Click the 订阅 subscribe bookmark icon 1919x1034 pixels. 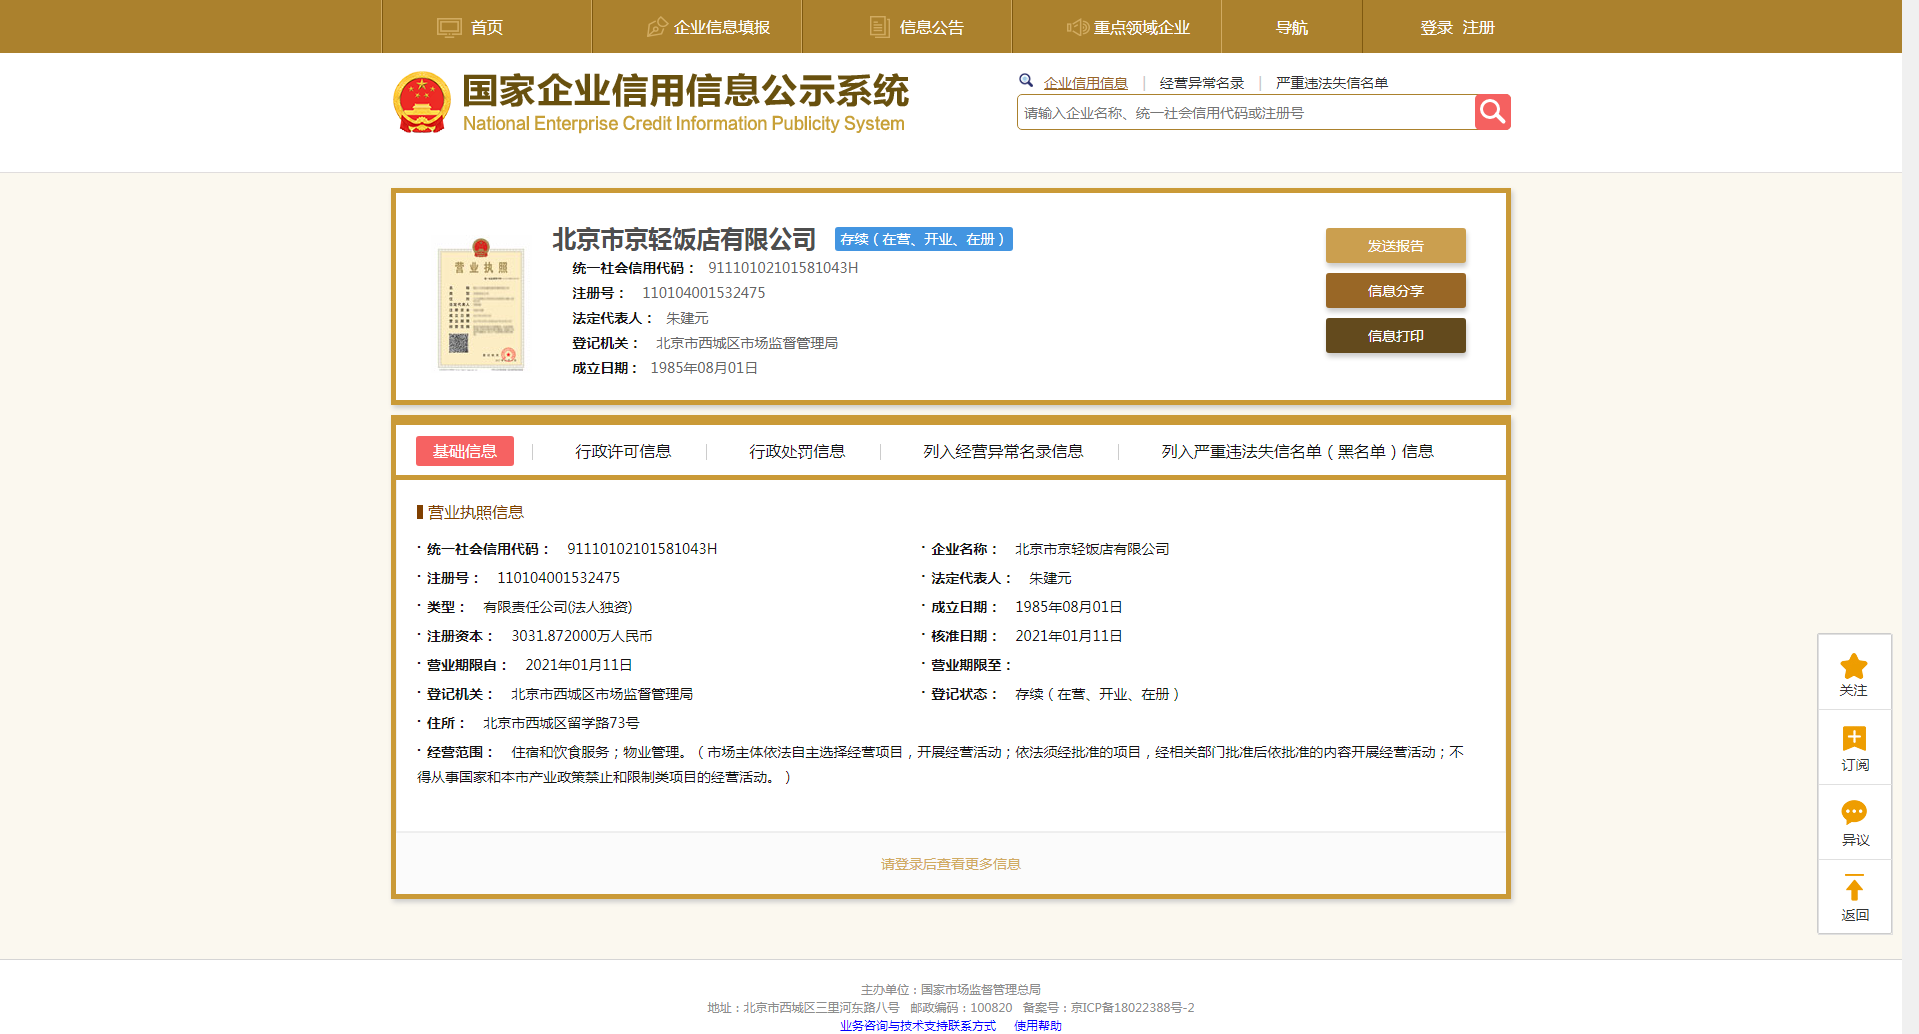(x=1854, y=738)
